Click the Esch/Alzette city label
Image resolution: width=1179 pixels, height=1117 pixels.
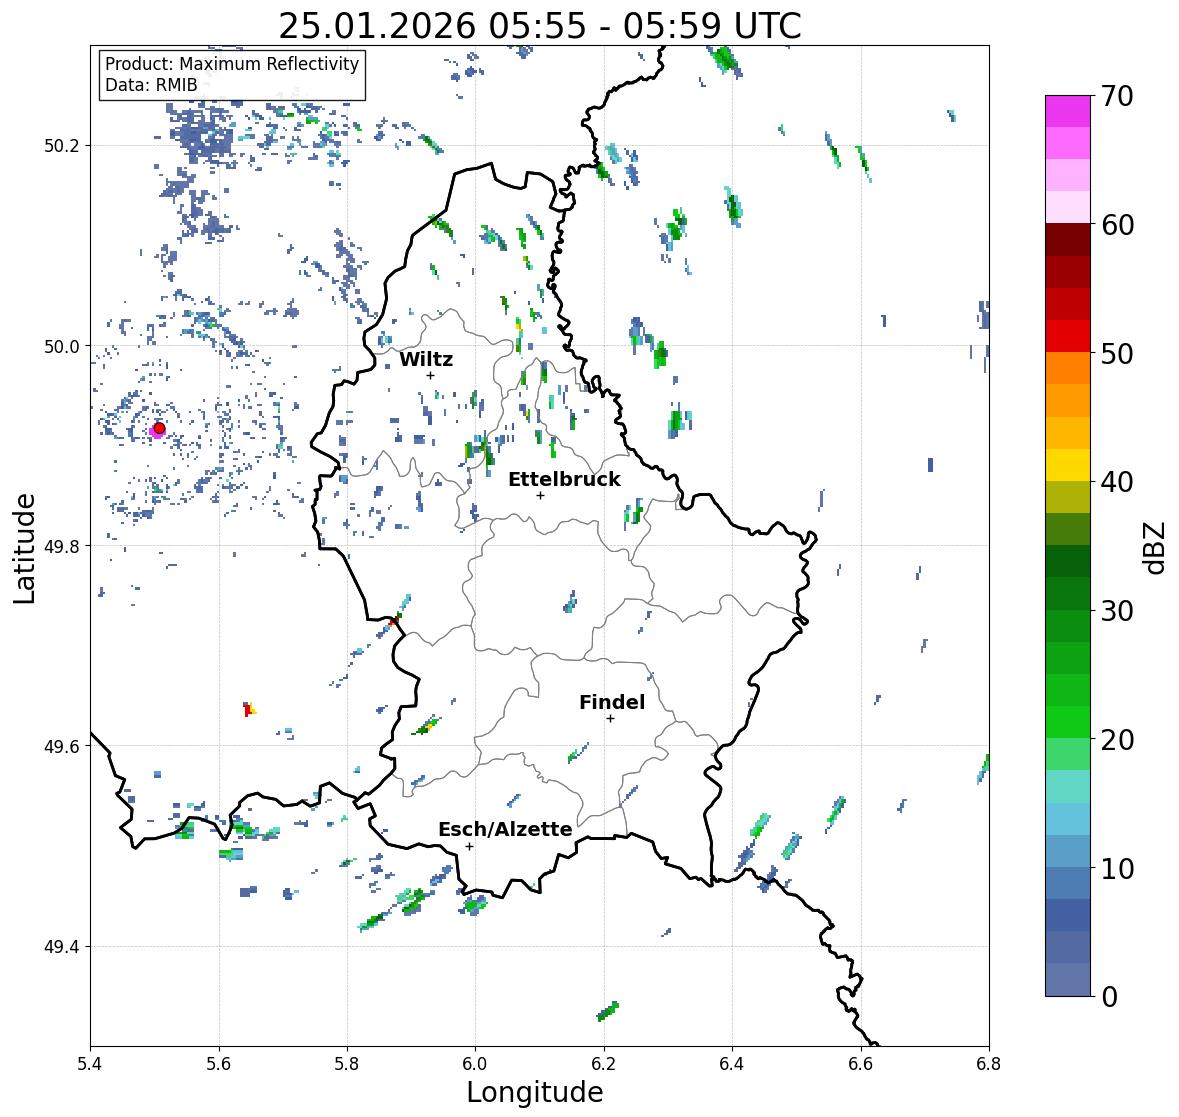pos(505,829)
